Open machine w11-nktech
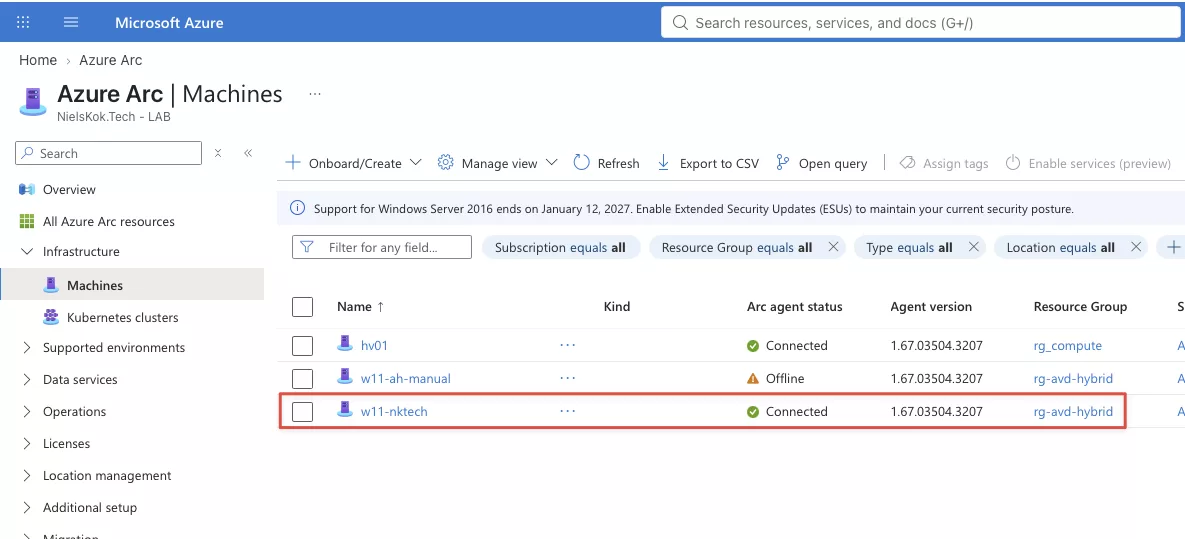 (x=394, y=412)
